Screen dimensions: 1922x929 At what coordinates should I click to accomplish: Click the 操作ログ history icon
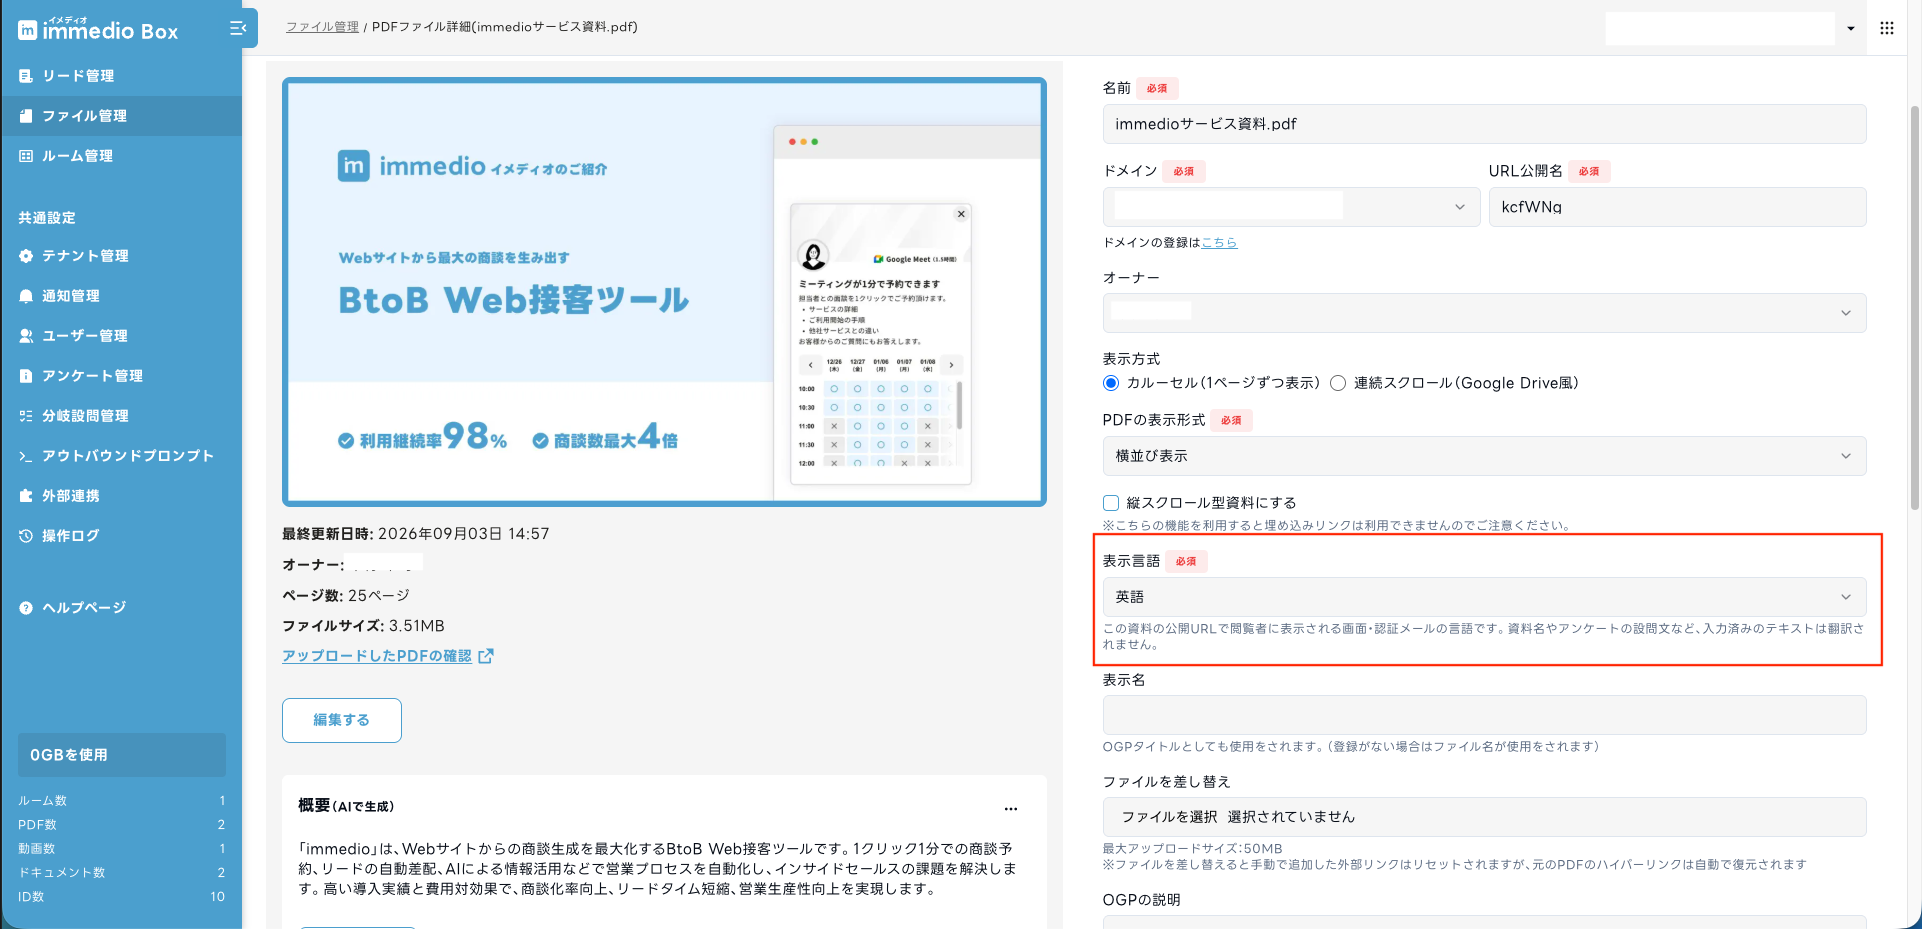click(x=26, y=536)
